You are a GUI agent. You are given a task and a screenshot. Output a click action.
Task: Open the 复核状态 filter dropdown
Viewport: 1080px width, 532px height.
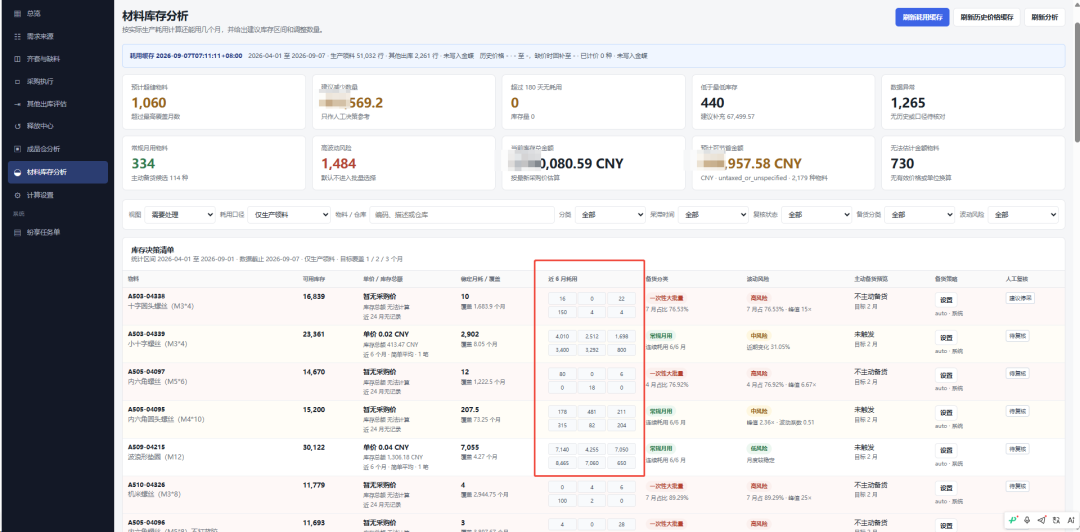816,215
